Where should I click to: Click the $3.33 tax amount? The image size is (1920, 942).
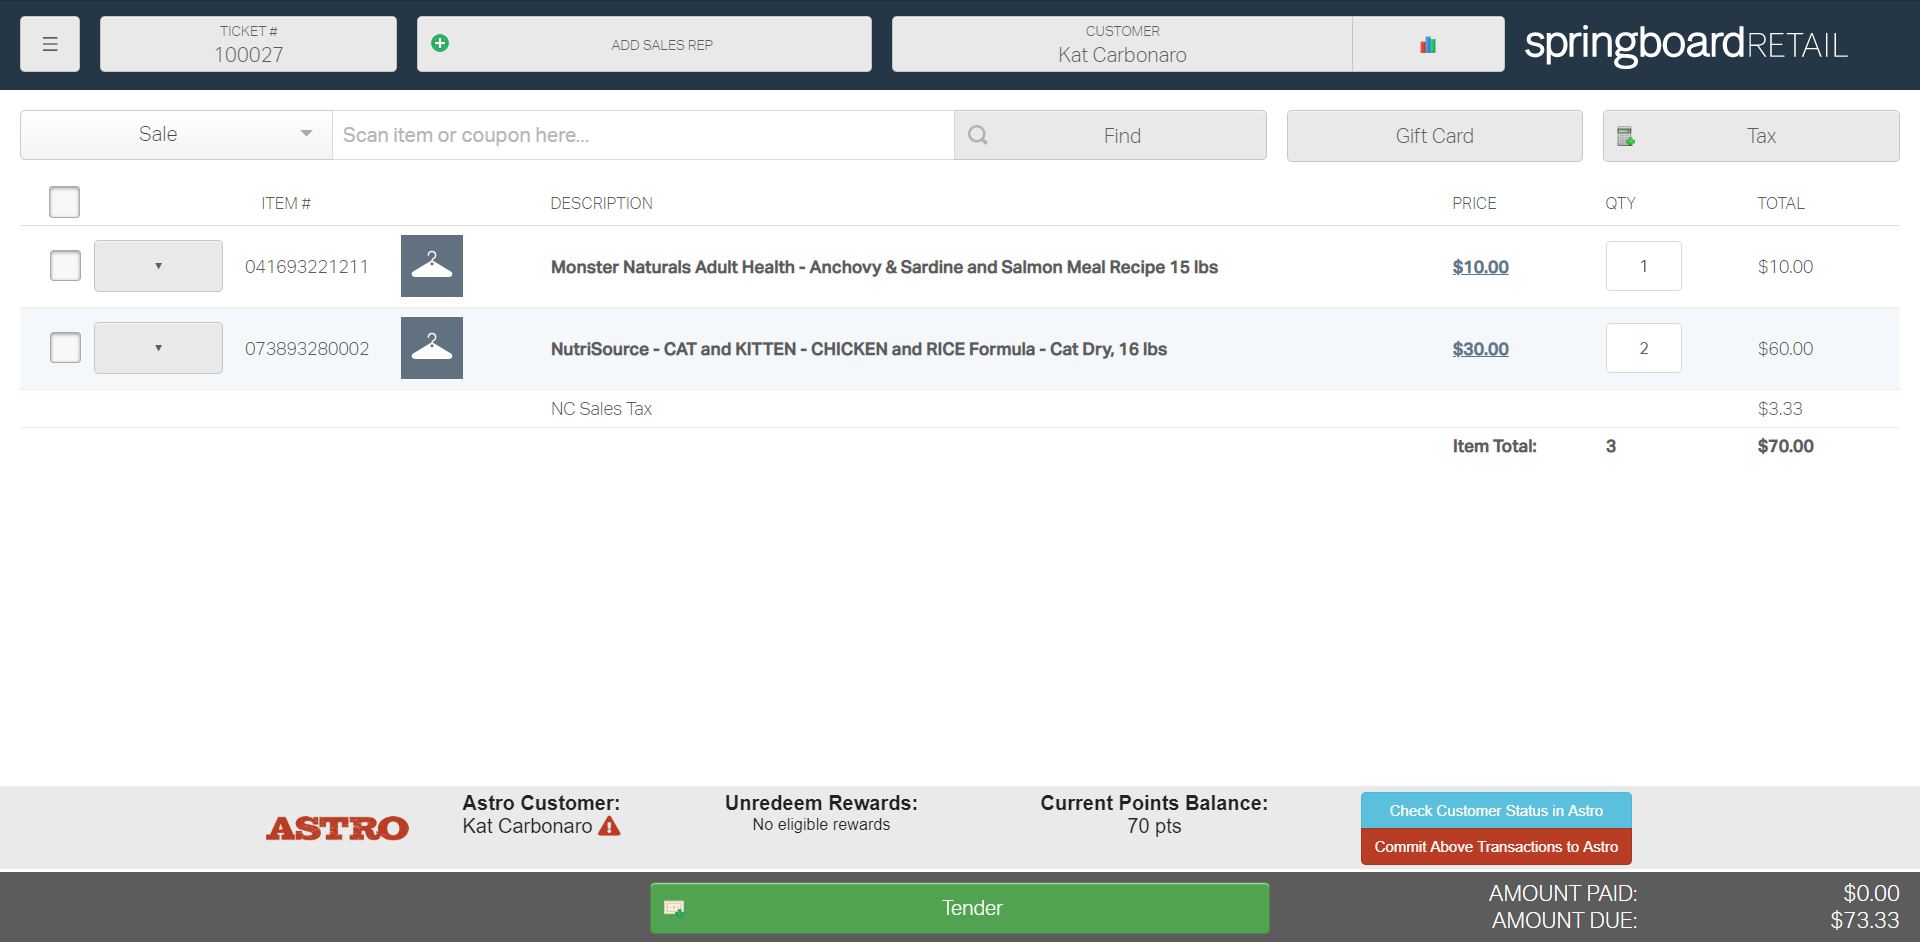(x=1780, y=409)
